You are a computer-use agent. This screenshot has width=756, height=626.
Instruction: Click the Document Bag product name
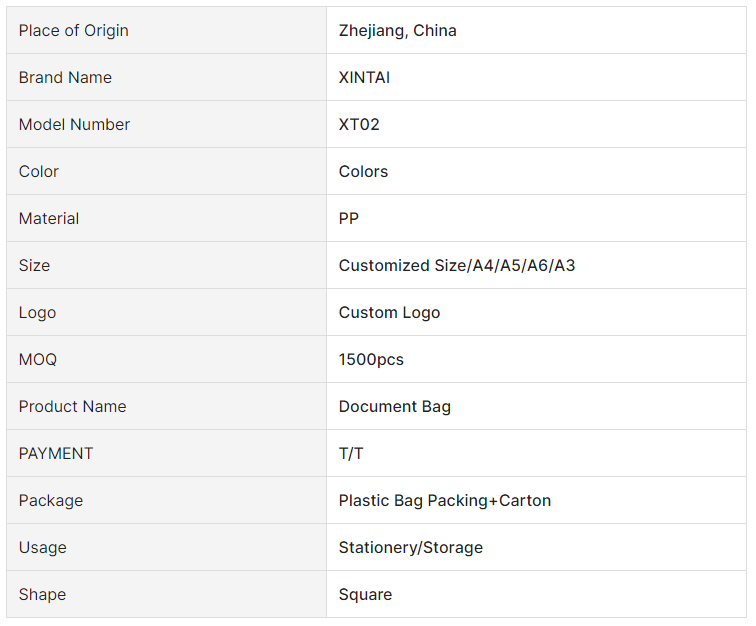coord(394,407)
